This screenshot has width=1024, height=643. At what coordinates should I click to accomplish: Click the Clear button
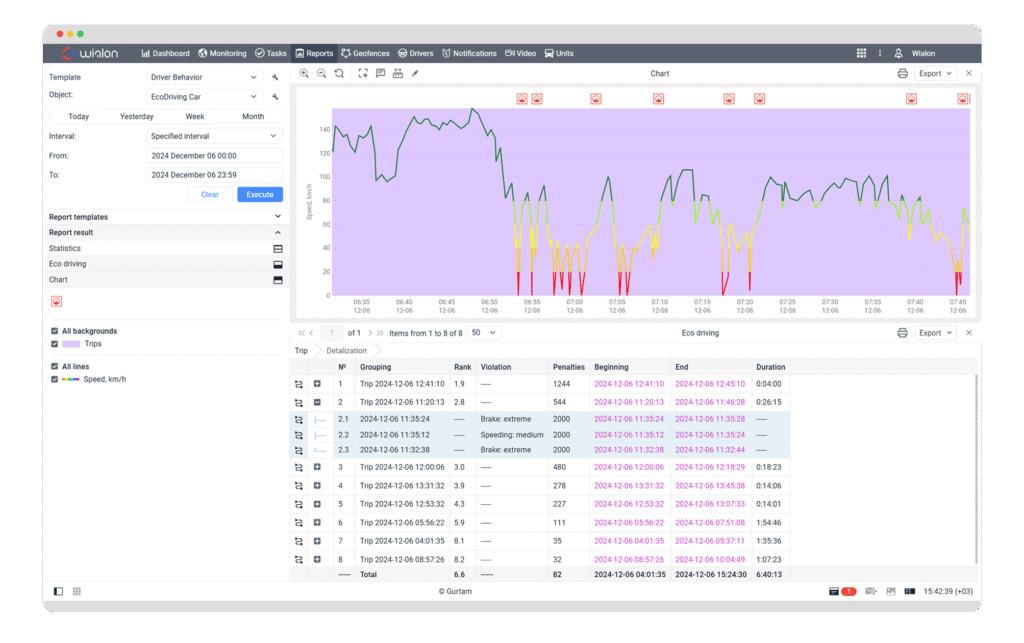[209, 194]
